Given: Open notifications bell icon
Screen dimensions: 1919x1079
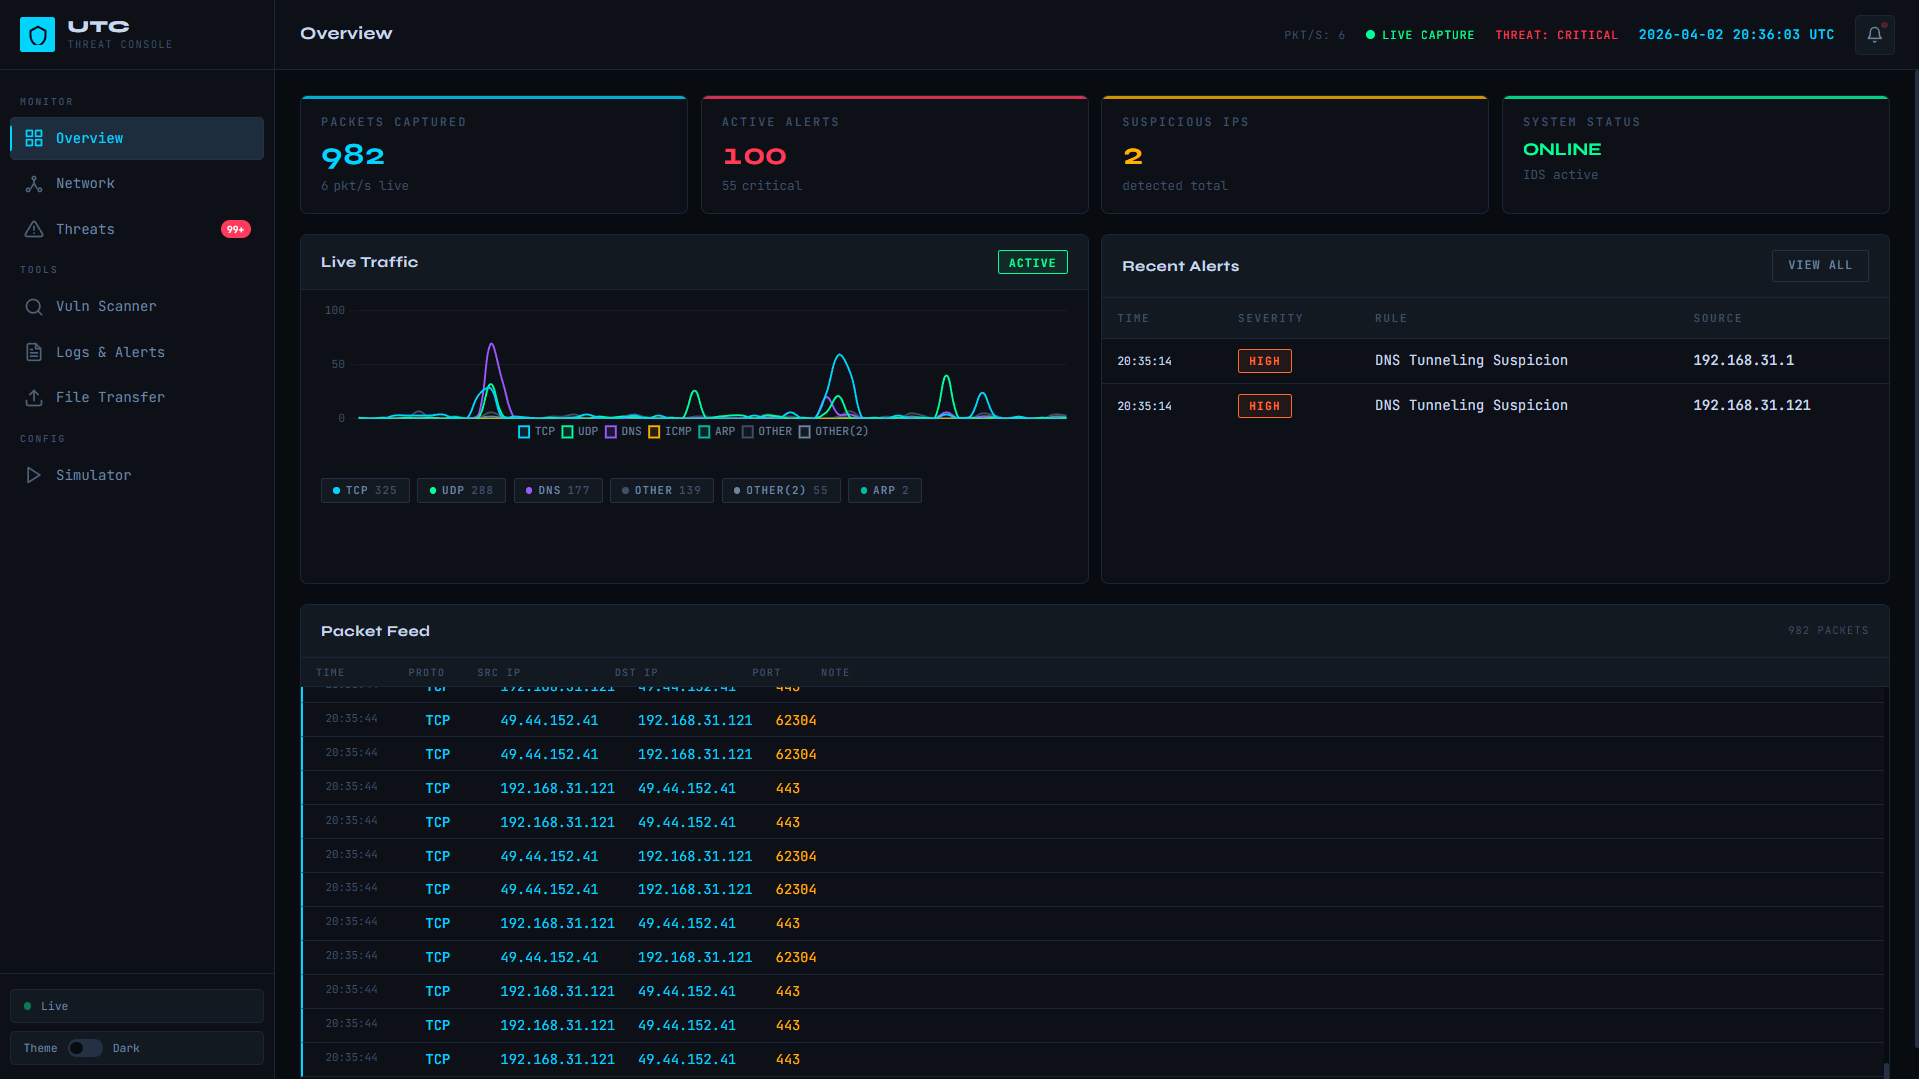Looking at the screenshot, I should coord(1874,35).
